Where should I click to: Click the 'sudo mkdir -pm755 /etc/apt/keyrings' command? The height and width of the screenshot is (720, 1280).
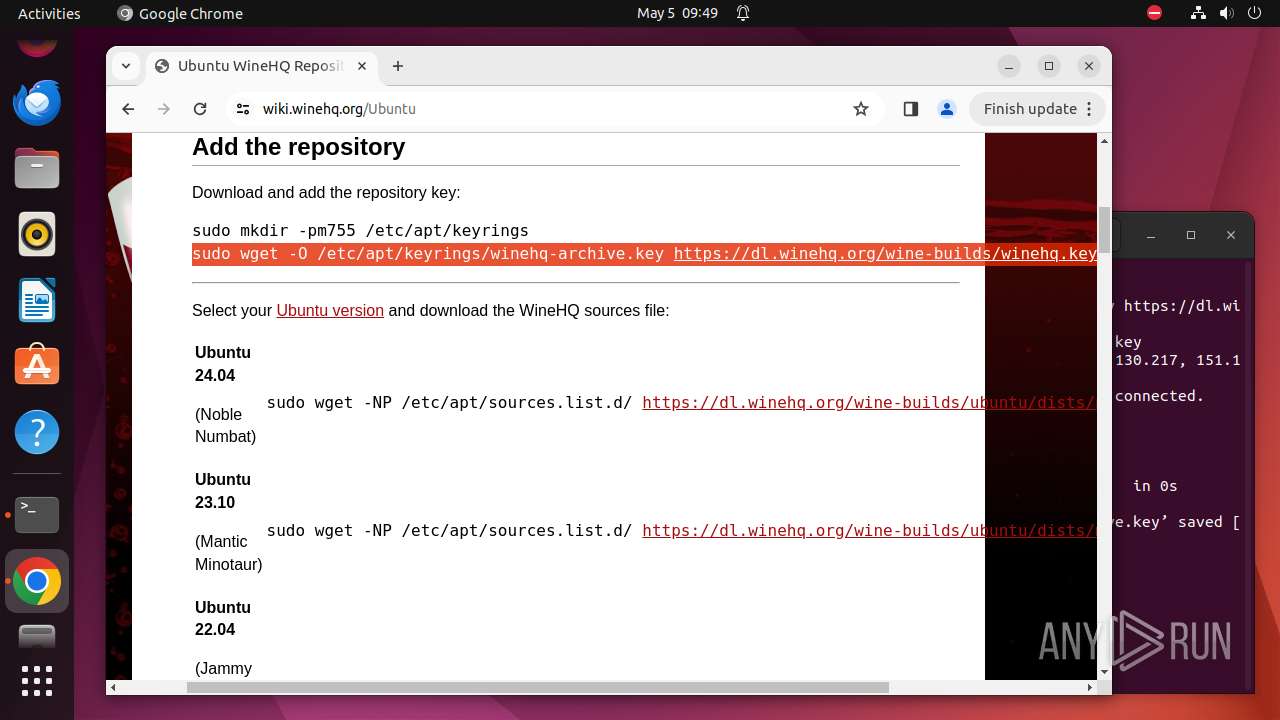(360, 231)
